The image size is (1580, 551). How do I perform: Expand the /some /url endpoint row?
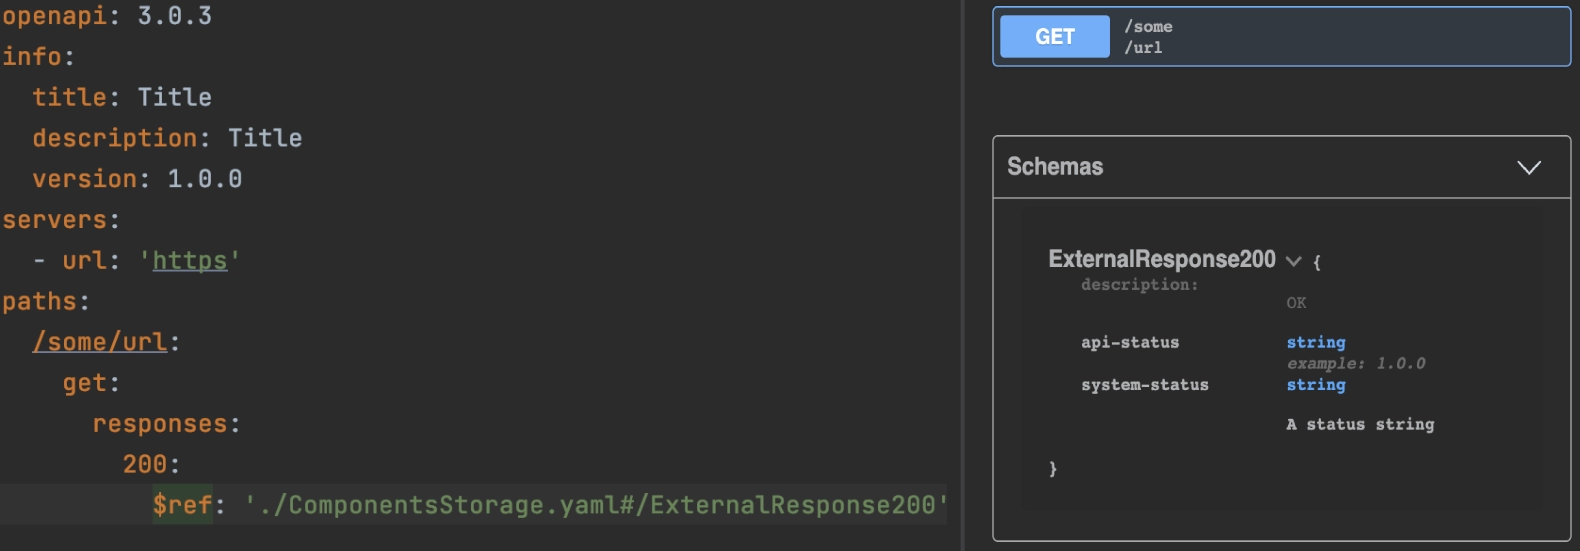pyautogui.click(x=1281, y=37)
